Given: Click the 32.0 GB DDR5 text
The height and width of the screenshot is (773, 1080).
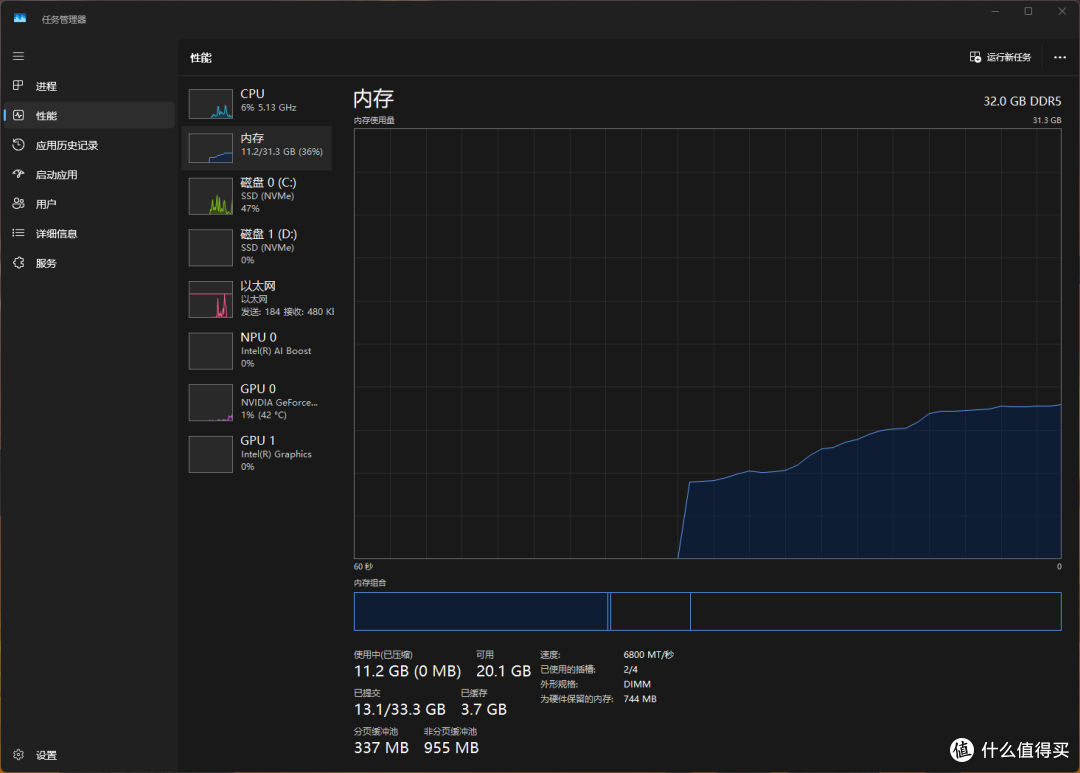Looking at the screenshot, I should click(1022, 101).
